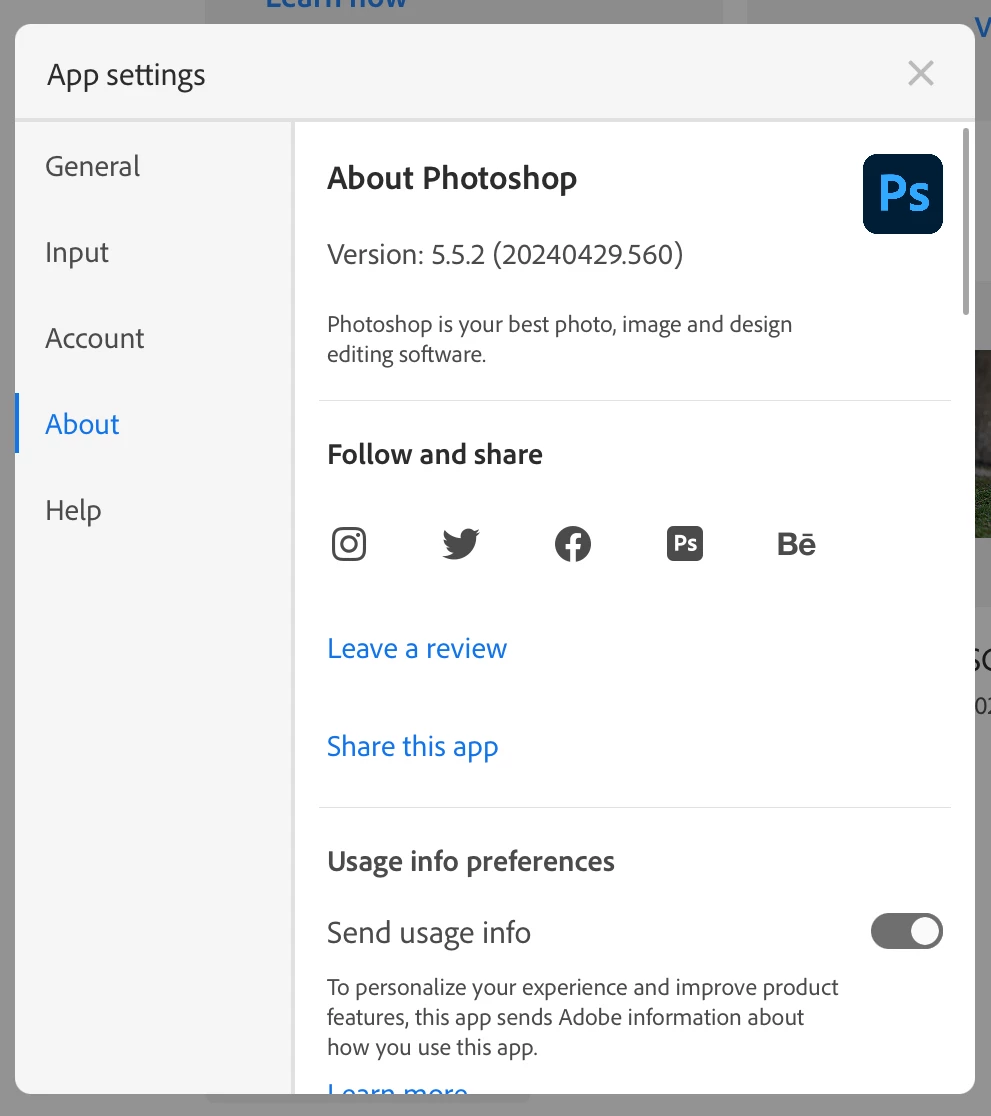This screenshot has height=1116, width=991.
Task: Click the Usage info preferences heading
Action: [x=471, y=862]
